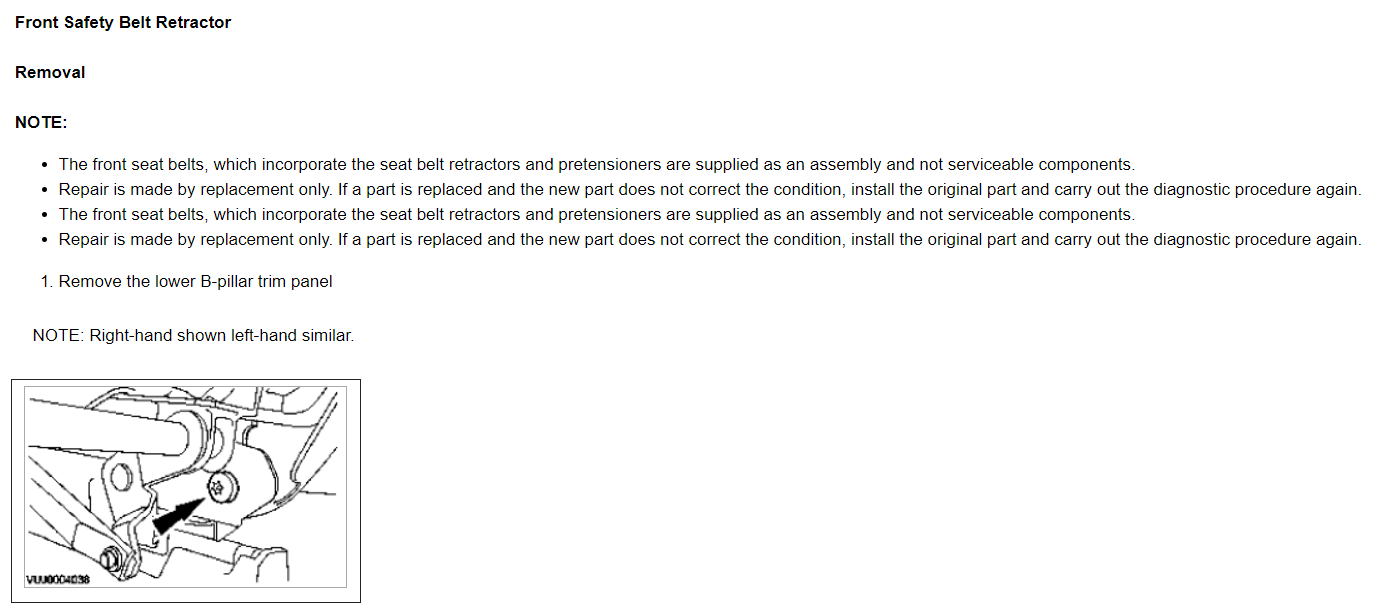Screen dimensions: 1384x604
Task: Click the VUU0004038 image code label
Action: 58,580
